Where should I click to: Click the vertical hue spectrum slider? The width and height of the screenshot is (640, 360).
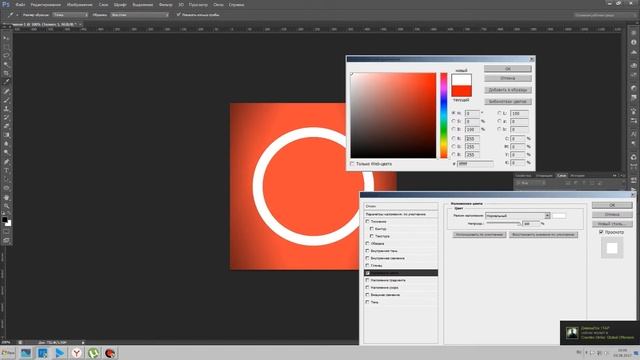(x=444, y=115)
